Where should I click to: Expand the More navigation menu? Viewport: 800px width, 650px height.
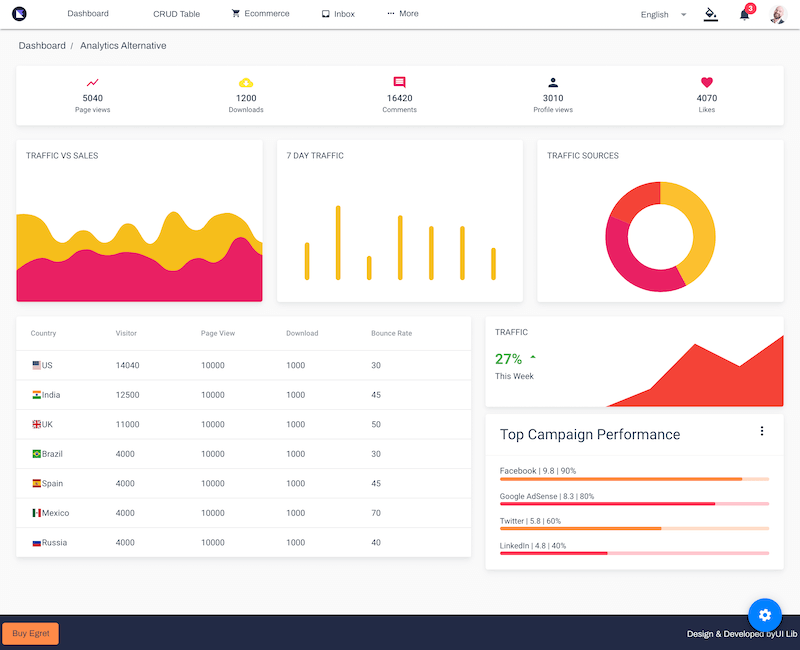403,14
